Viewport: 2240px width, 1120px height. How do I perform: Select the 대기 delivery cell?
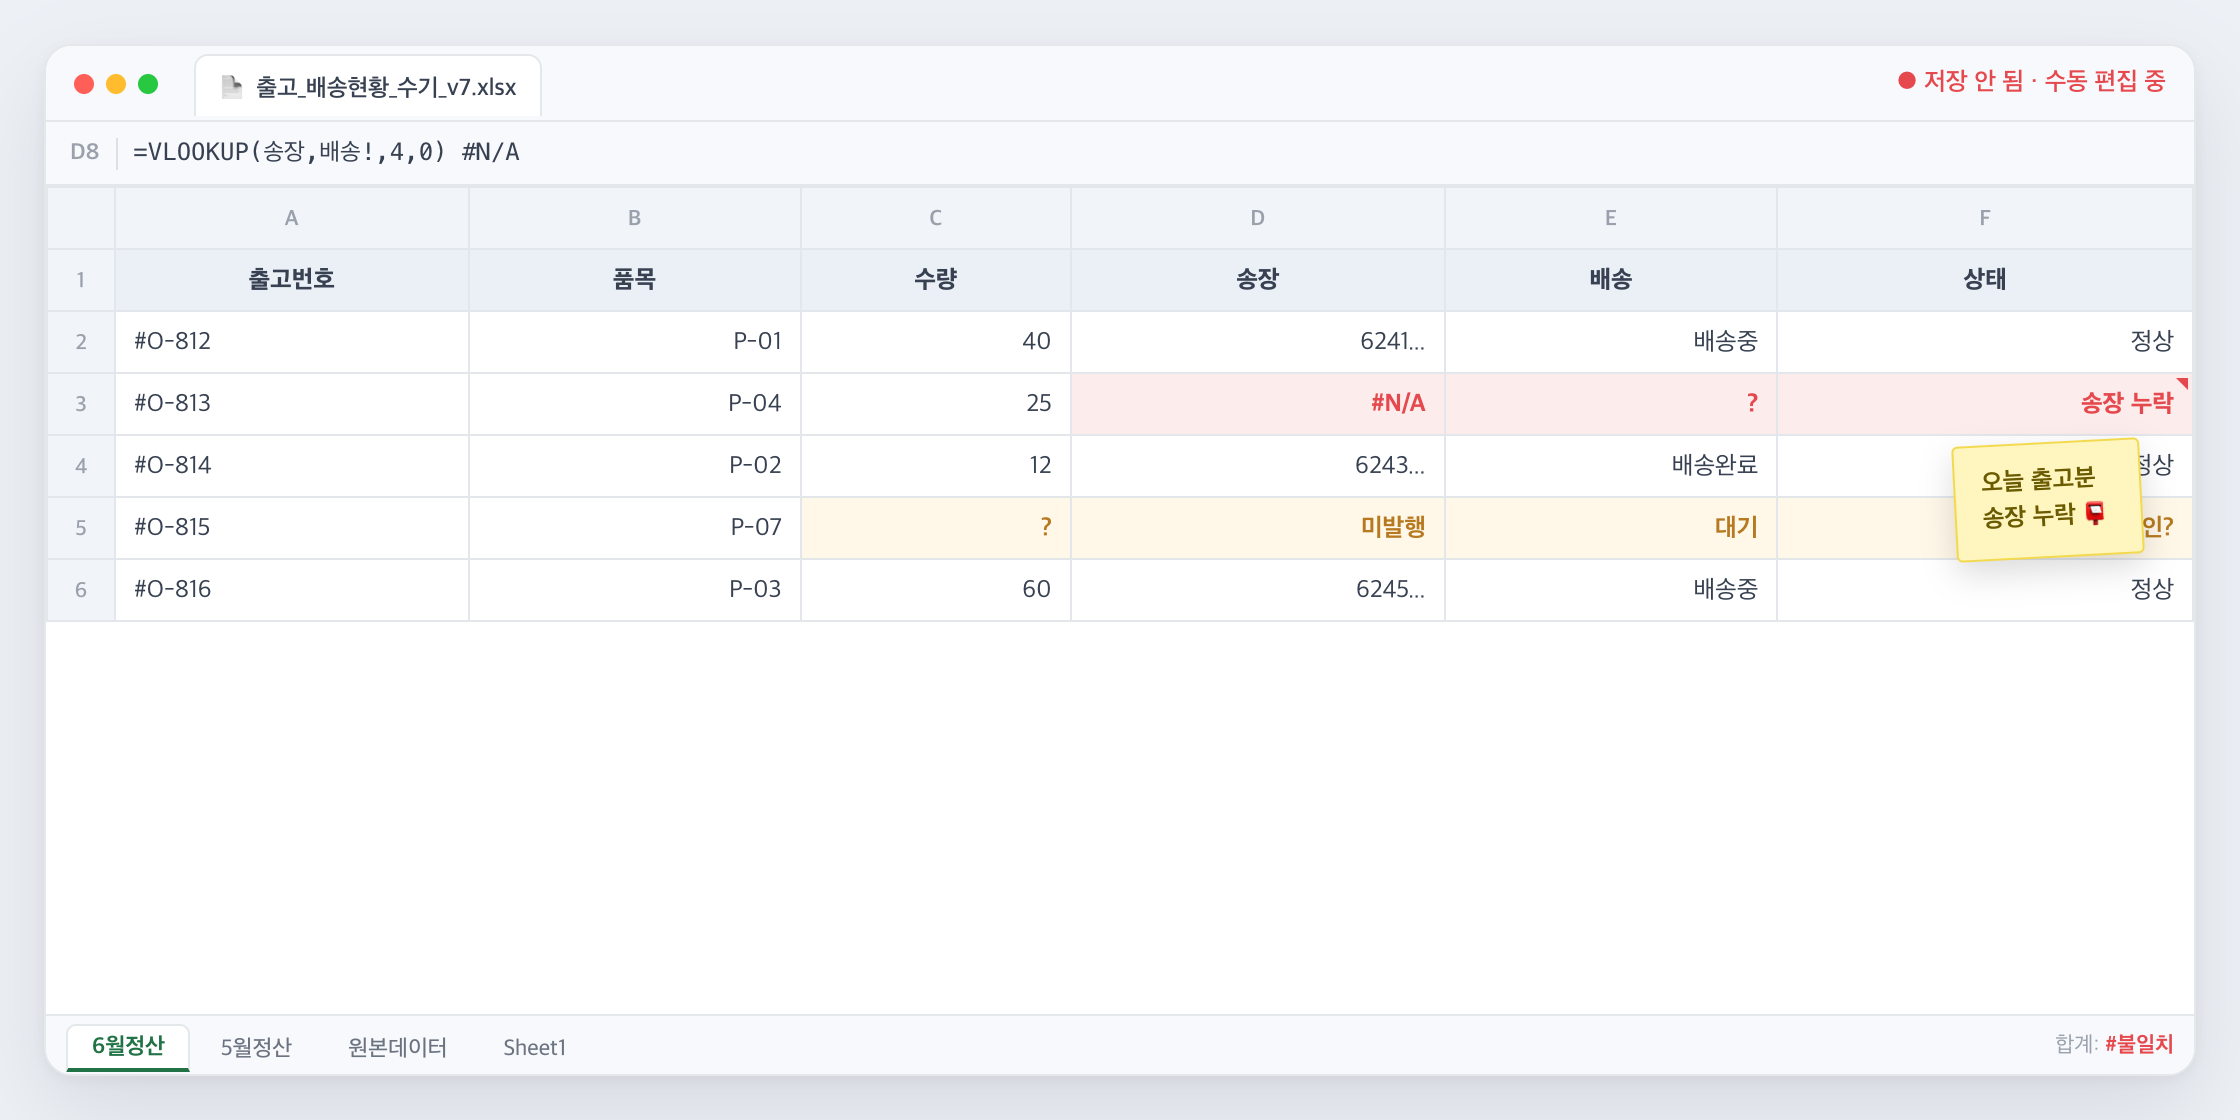1610,528
